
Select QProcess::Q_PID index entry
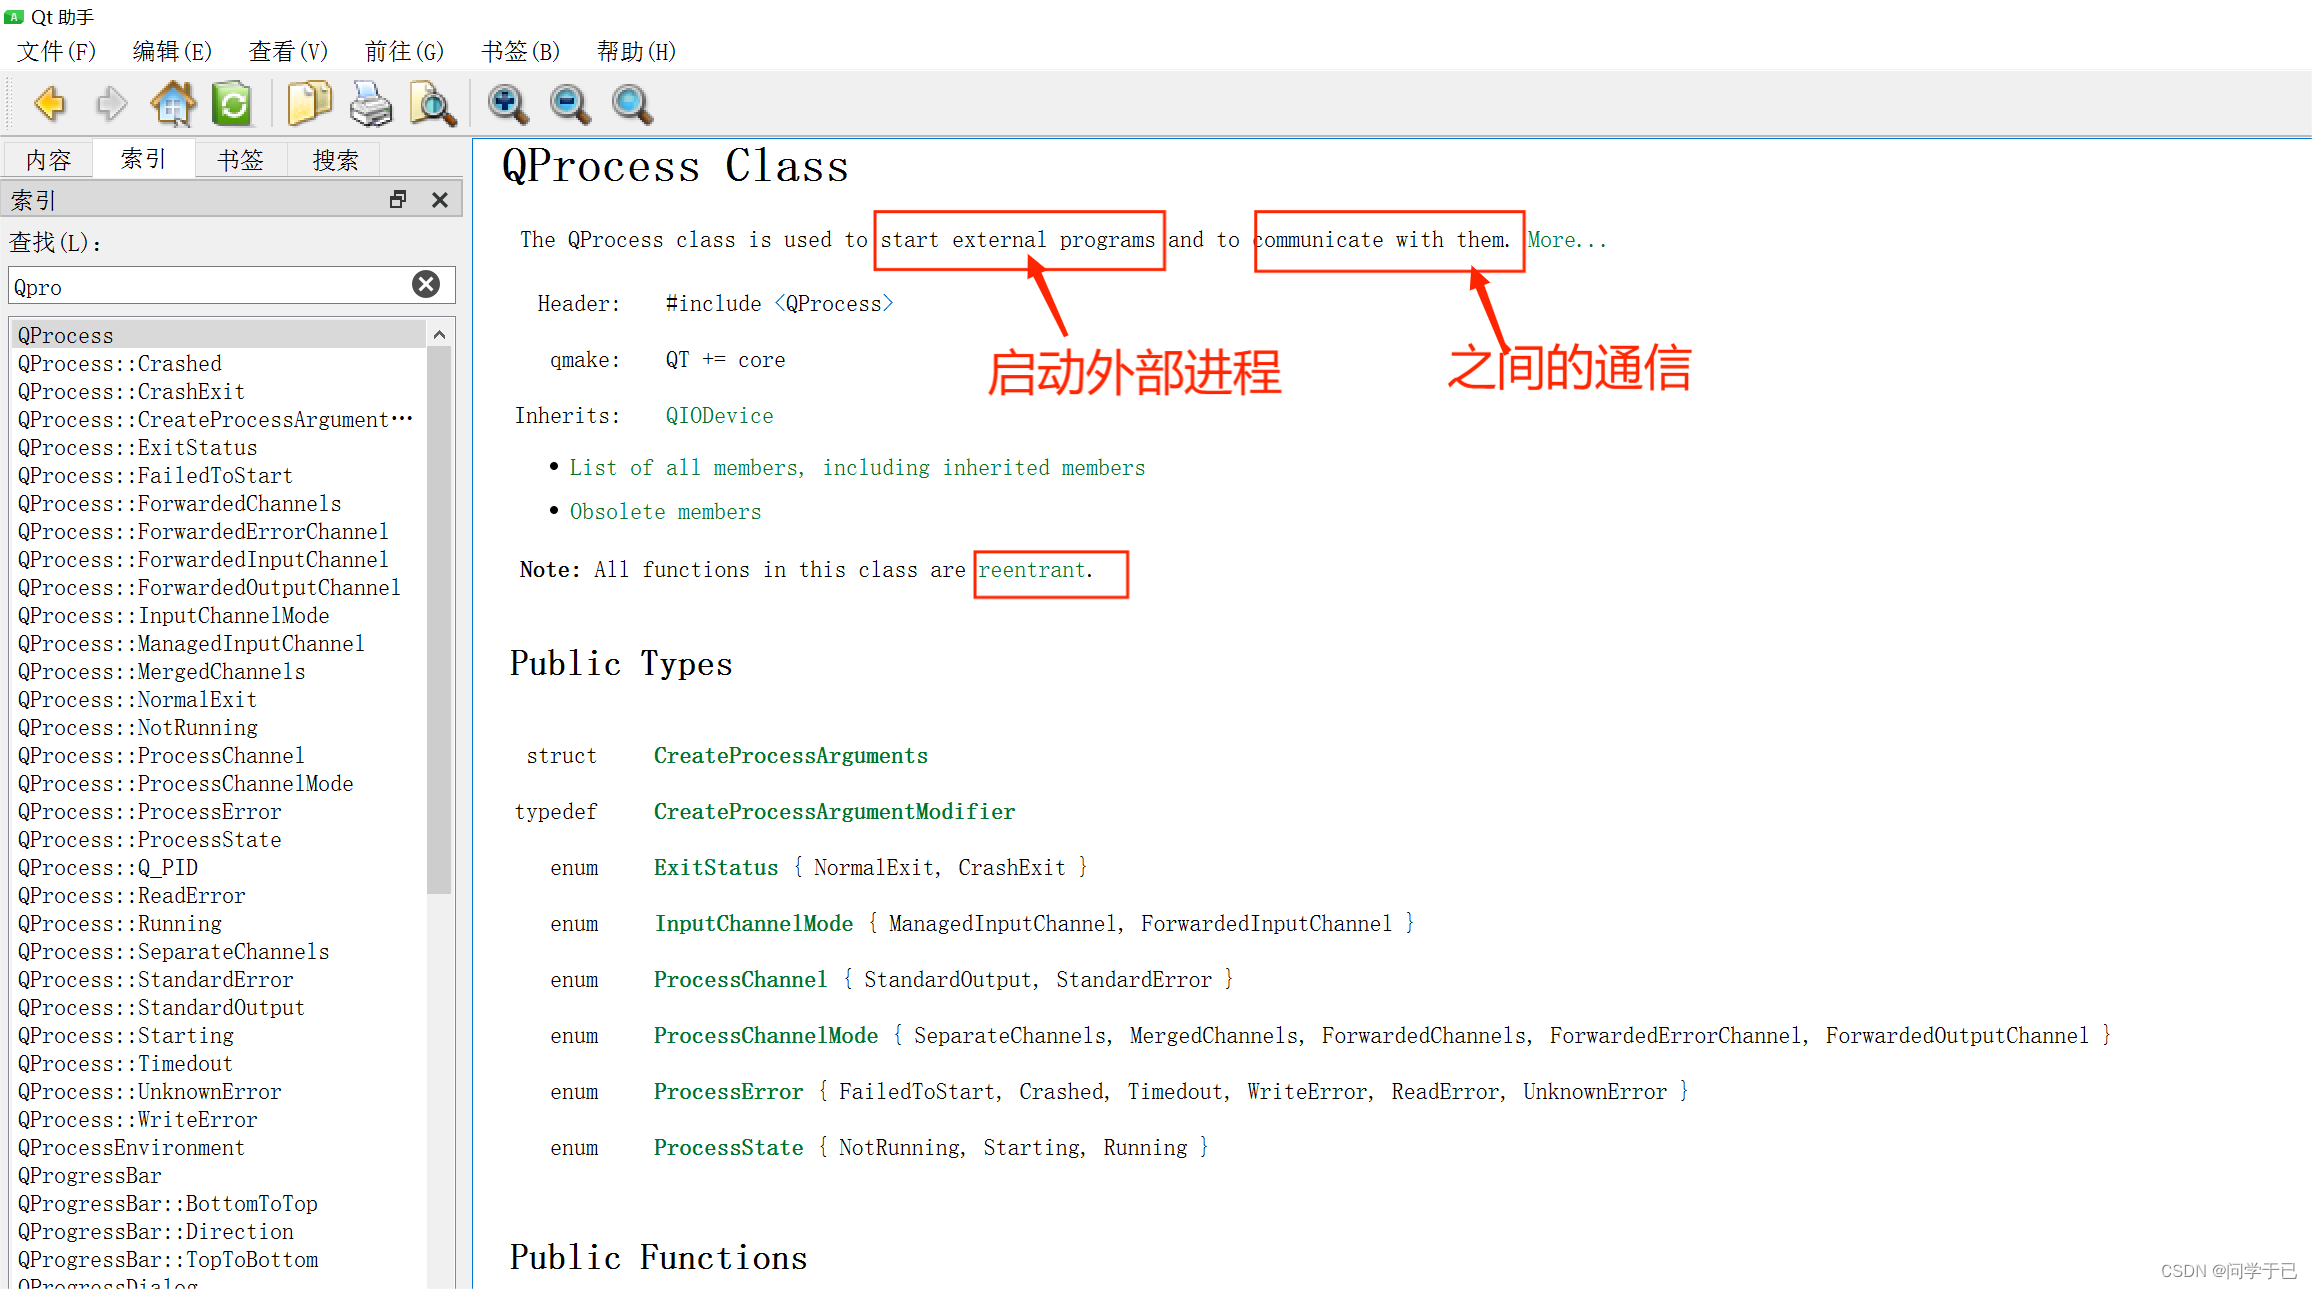point(219,868)
